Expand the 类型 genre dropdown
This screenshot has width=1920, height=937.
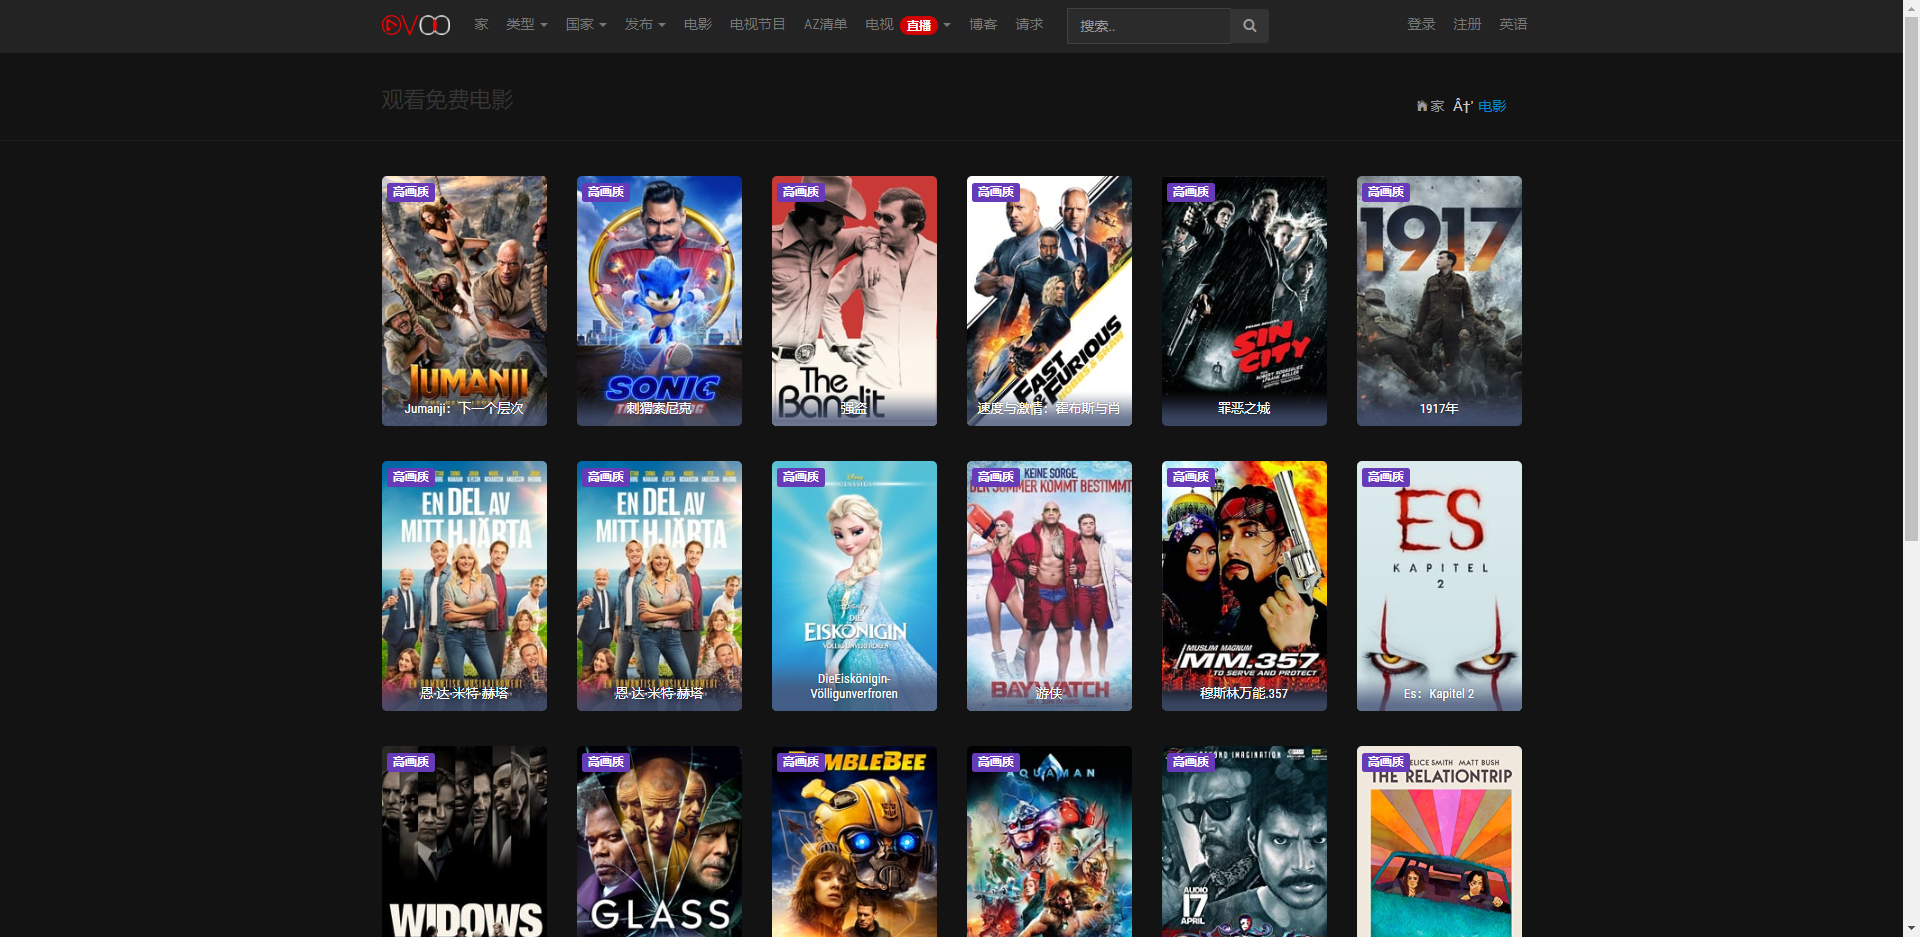(526, 25)
